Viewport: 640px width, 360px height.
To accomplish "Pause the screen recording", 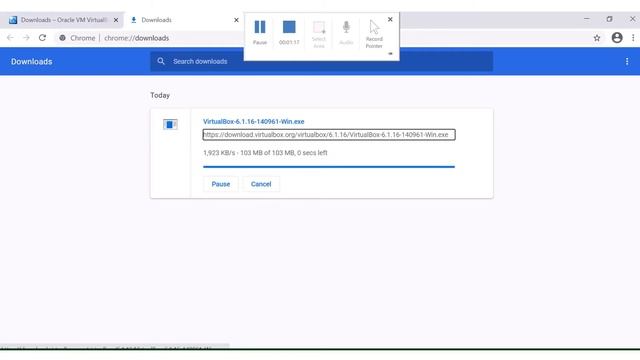I will click(x=260, y=32).
